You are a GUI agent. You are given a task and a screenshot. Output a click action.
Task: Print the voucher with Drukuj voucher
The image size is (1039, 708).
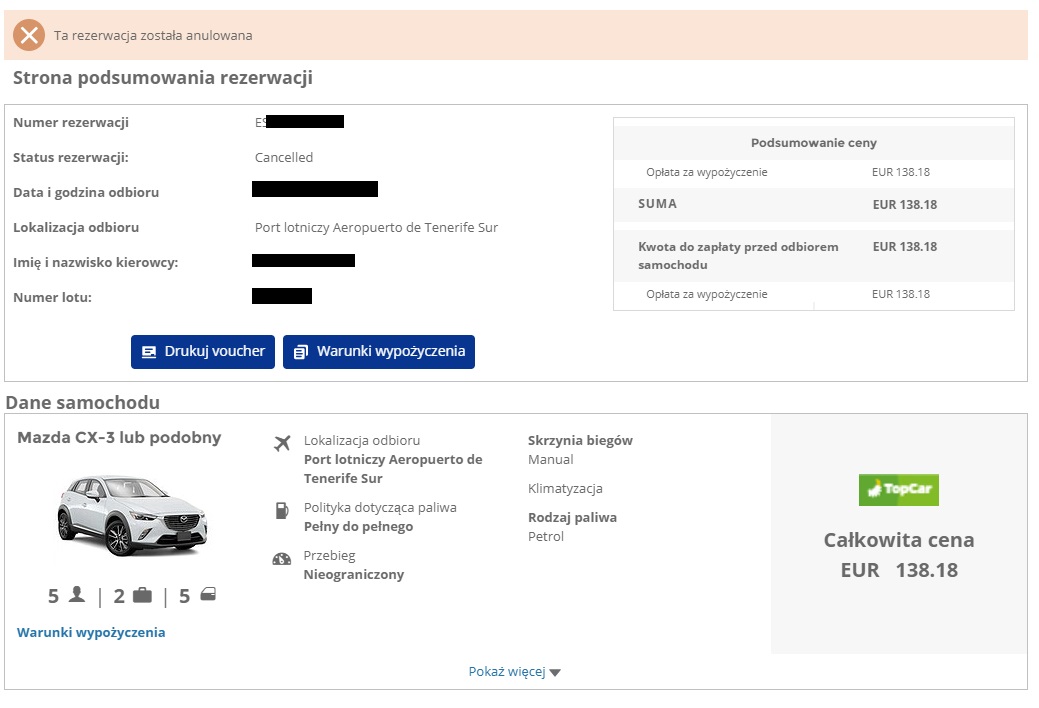click(203, 352)
